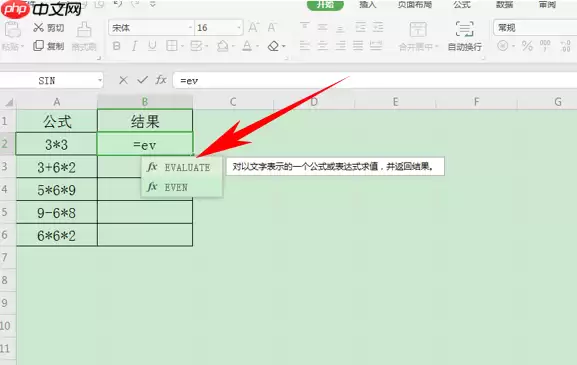Confirm formula entry with the checkmark button
Image resolution: width=577 pixels, height=365 pixels.
point(142,80)
